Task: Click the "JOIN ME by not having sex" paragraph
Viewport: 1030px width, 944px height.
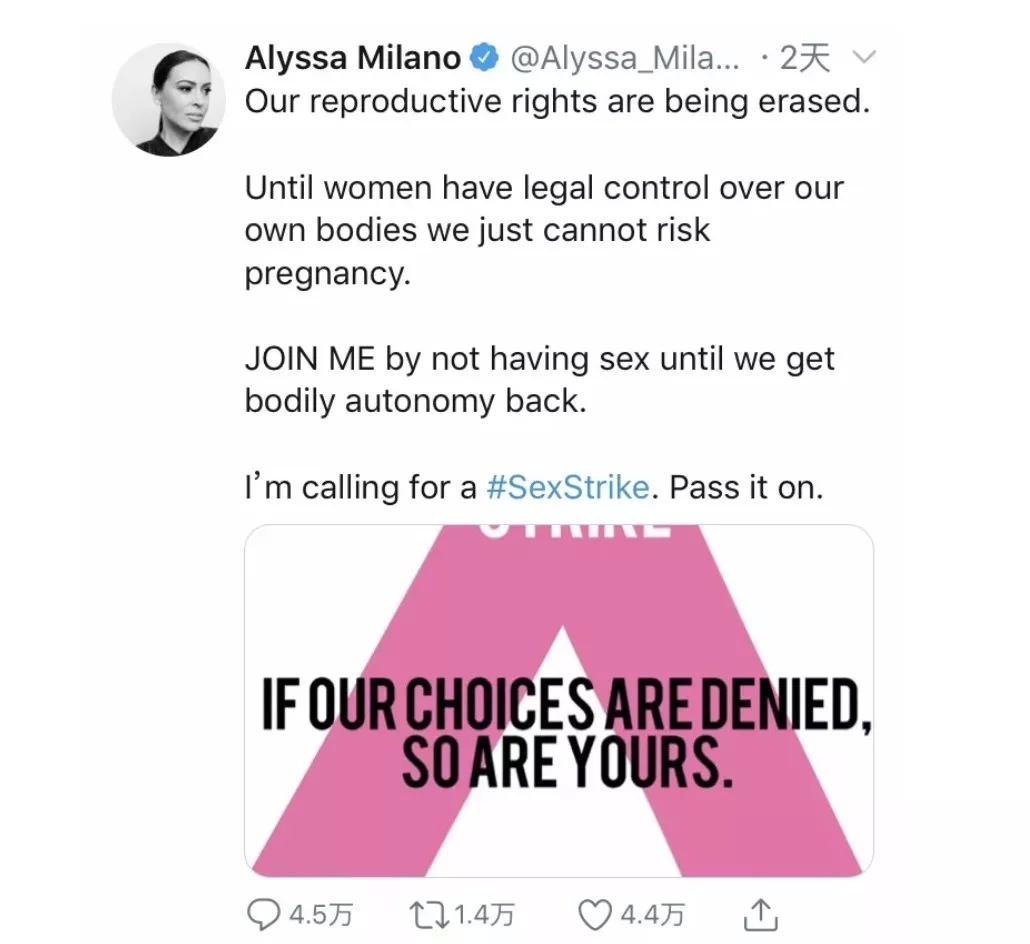Action: point(539,380)
